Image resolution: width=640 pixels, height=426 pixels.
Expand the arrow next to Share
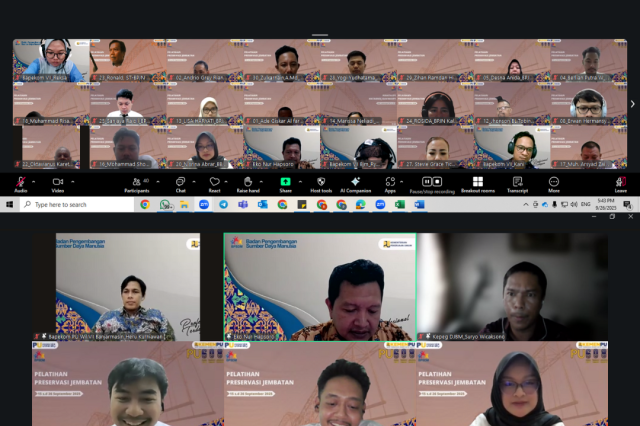(x=301, y=179)
